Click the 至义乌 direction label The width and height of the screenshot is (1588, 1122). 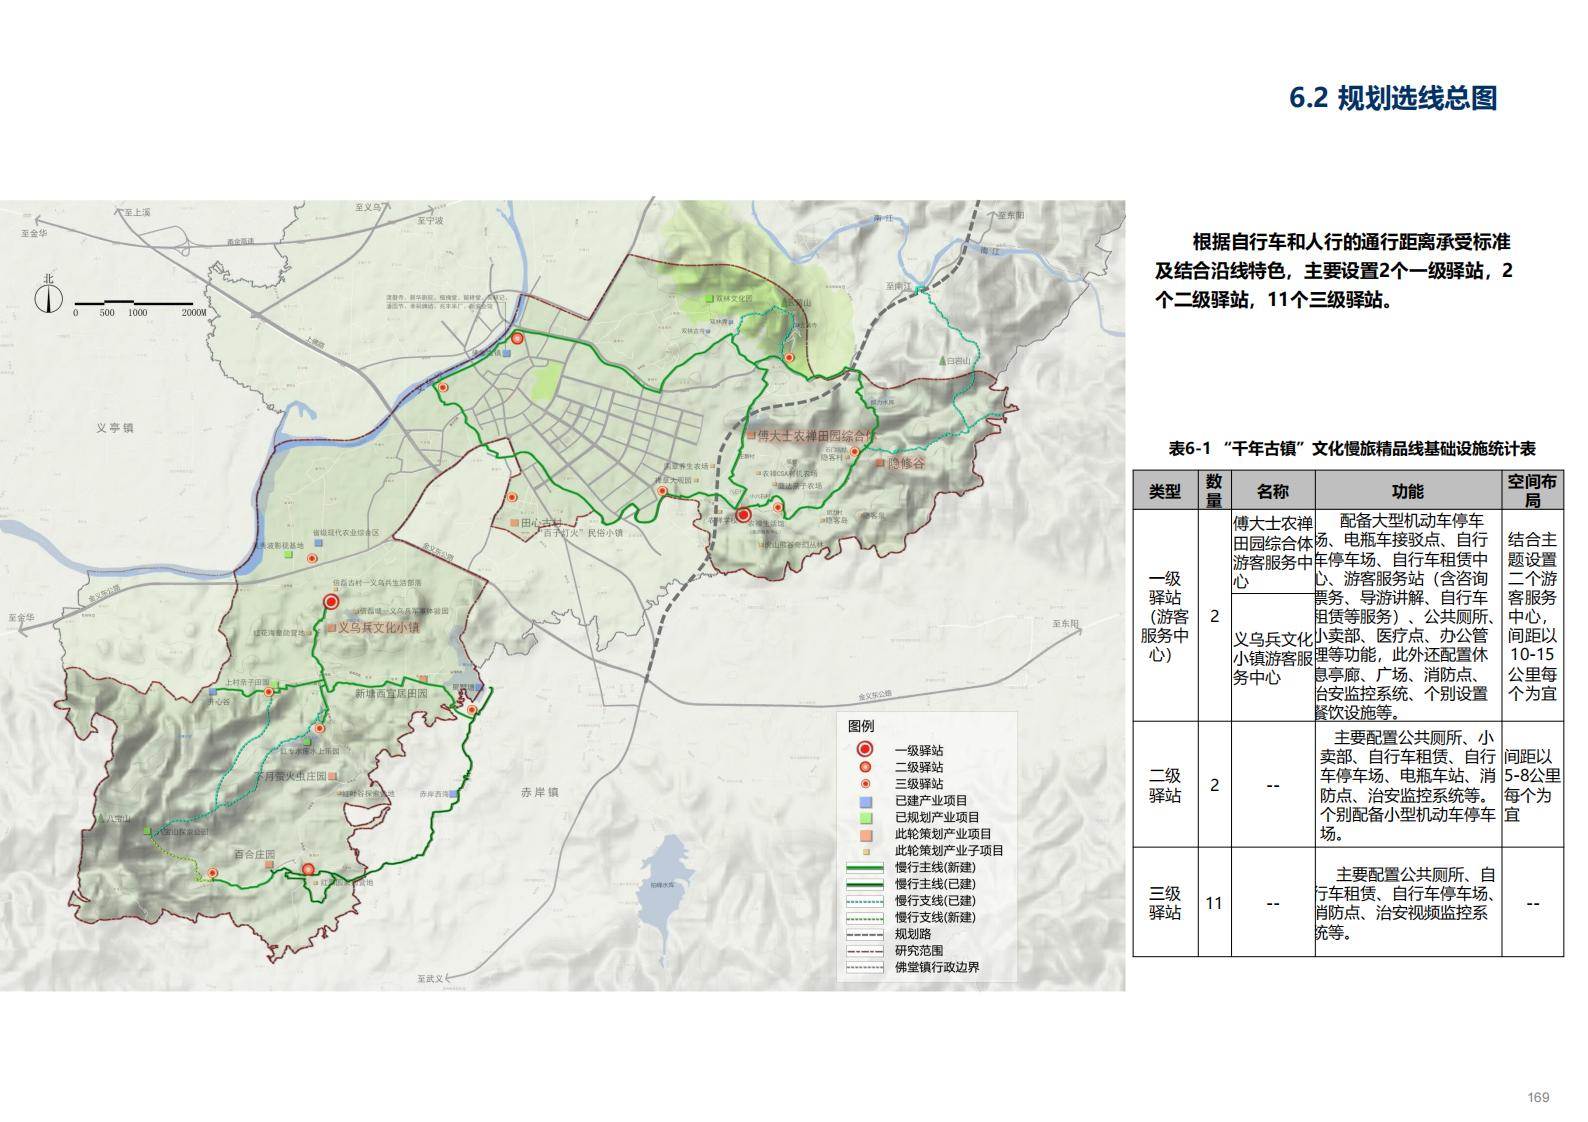click(369, 207)
